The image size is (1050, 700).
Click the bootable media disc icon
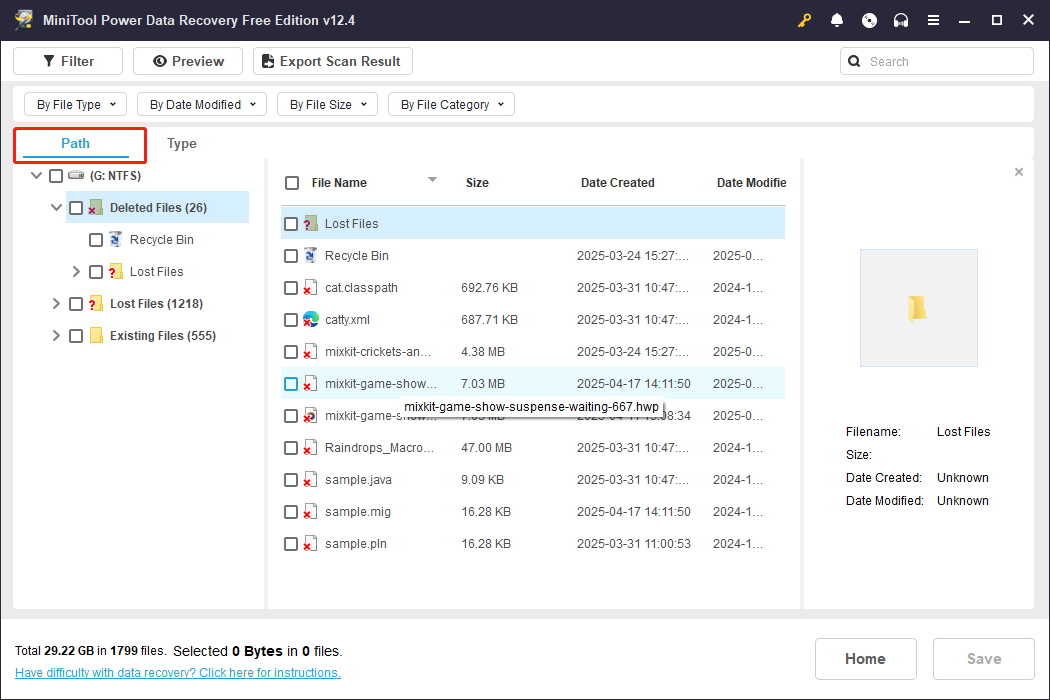[x=869, y=20]
